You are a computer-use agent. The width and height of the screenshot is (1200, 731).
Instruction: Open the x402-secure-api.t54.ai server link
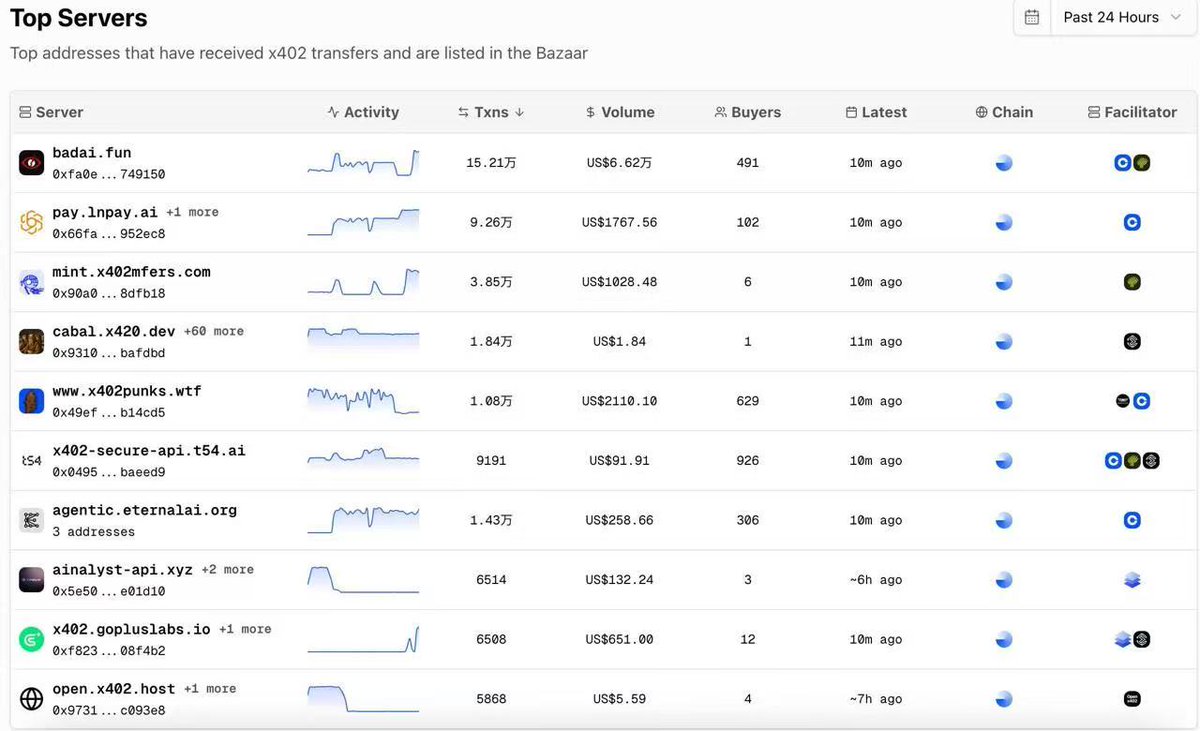point(148,451)
